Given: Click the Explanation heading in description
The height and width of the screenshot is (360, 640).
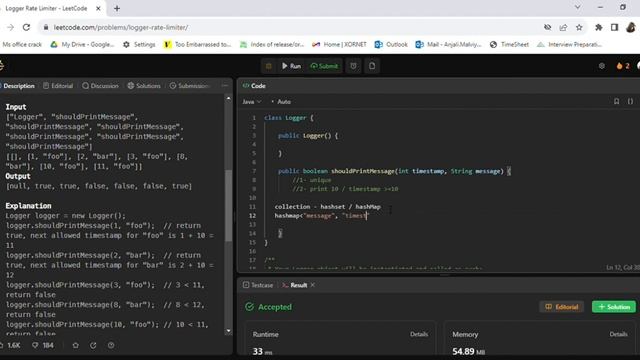Looking at the screenshot, I should click(x=28, y=206).
